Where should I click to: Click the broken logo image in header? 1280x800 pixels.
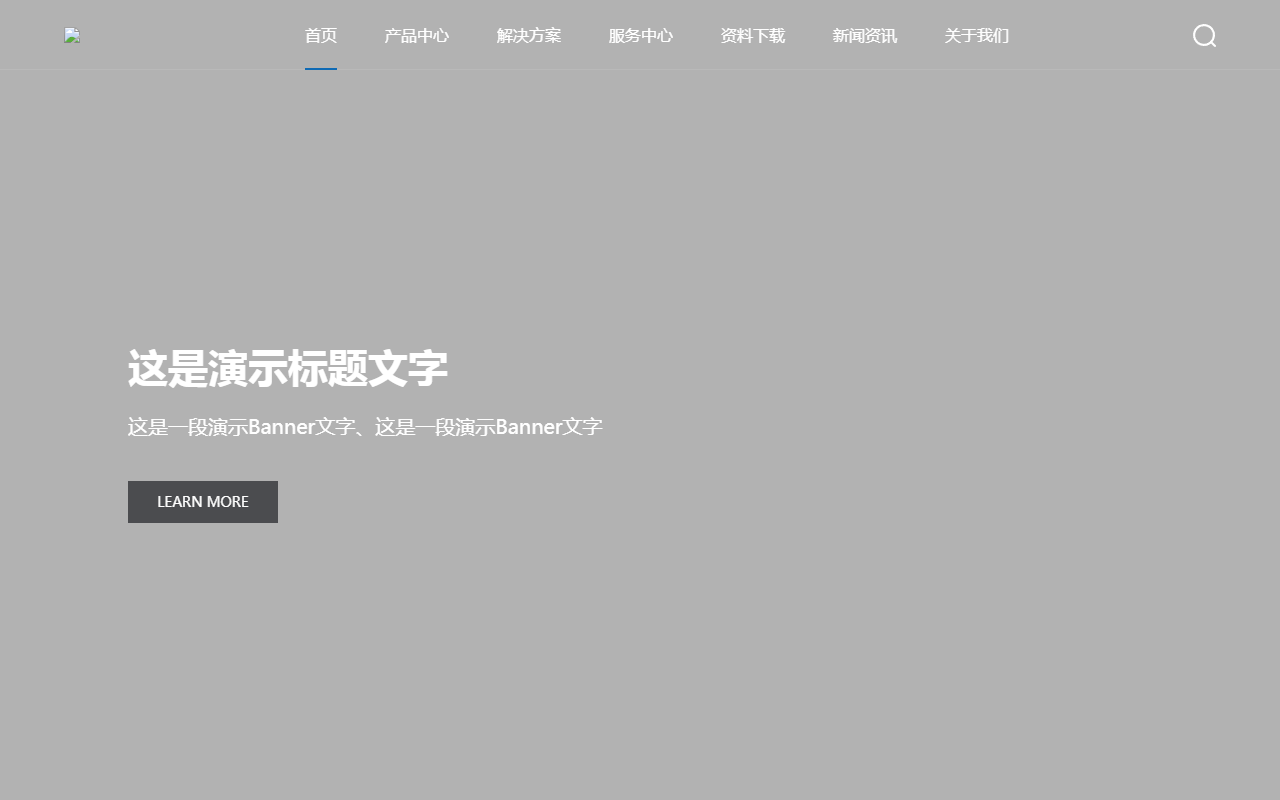coord(72,36)
